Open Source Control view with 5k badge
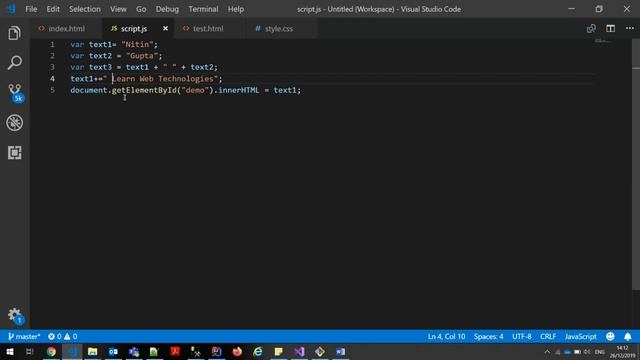This screenshot has width=640, height=360. coord(16,93)
